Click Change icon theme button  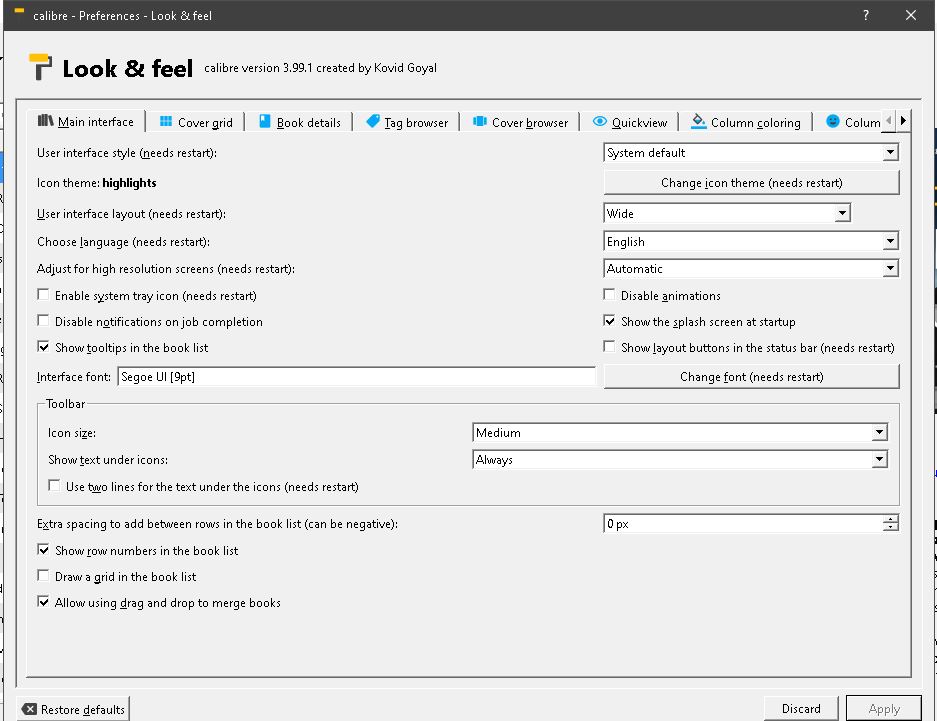[x=751, y=183]
